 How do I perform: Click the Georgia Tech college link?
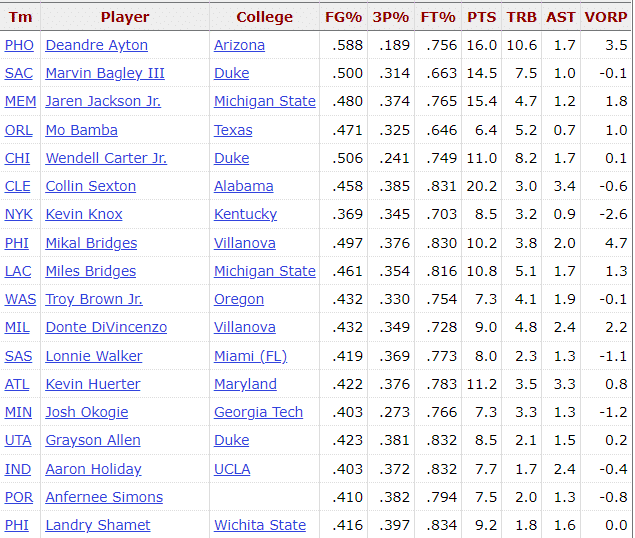click(258, 412)
